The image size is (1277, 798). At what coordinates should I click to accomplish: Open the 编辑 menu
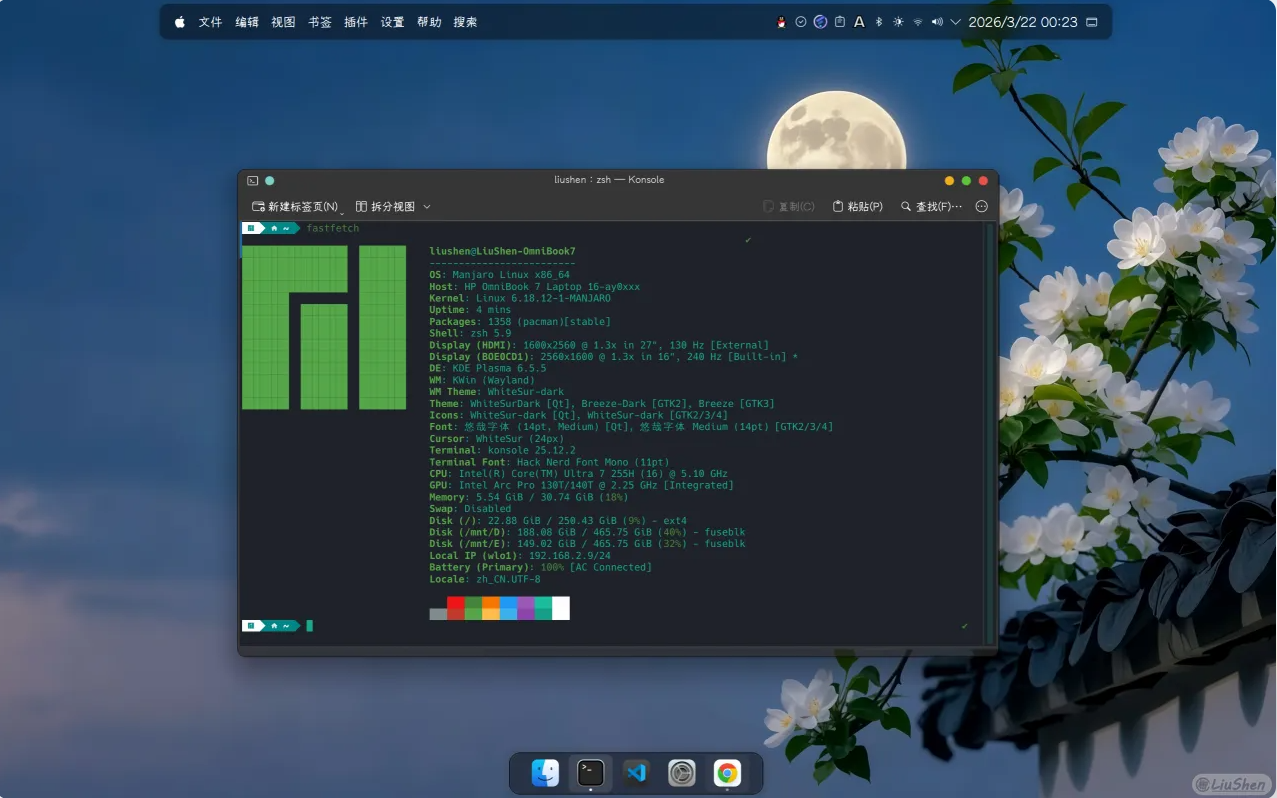[x=247, y=22]
